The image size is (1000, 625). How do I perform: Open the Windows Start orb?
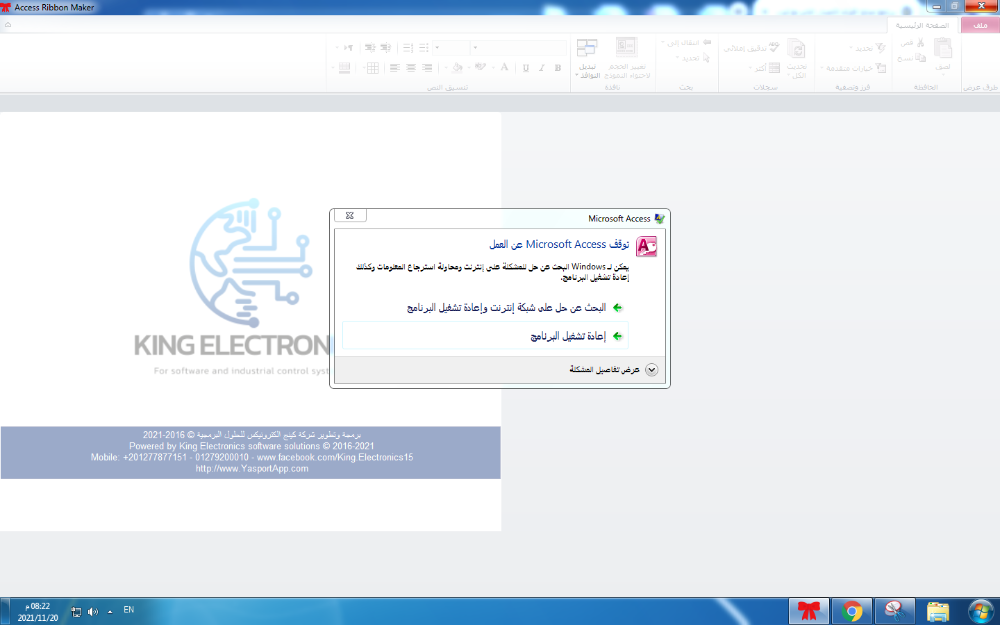pyautogui.click(x=980, y=611)
